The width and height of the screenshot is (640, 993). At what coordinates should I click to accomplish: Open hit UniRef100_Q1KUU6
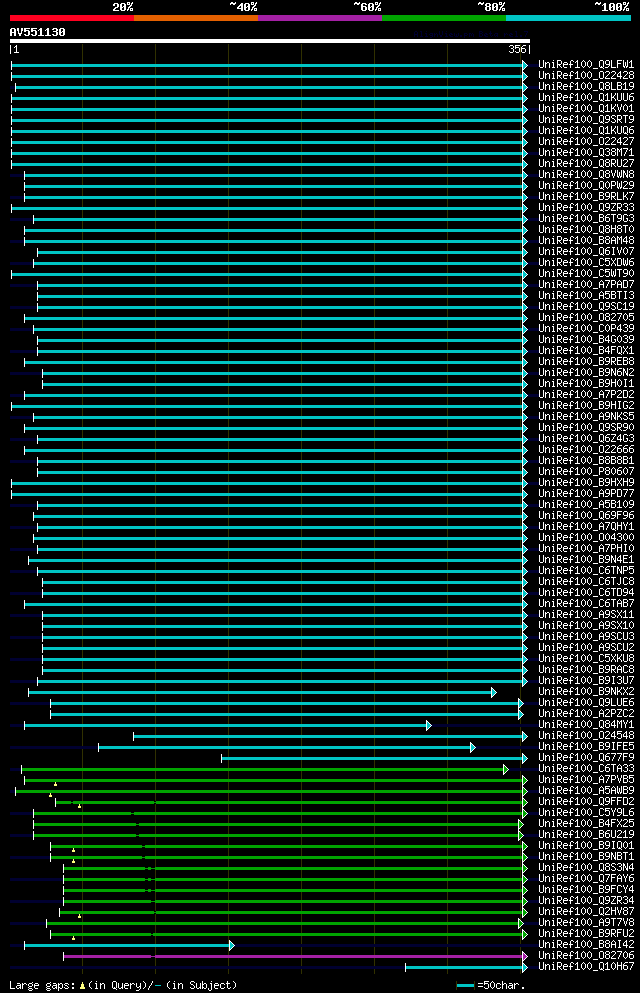(586, 98)
